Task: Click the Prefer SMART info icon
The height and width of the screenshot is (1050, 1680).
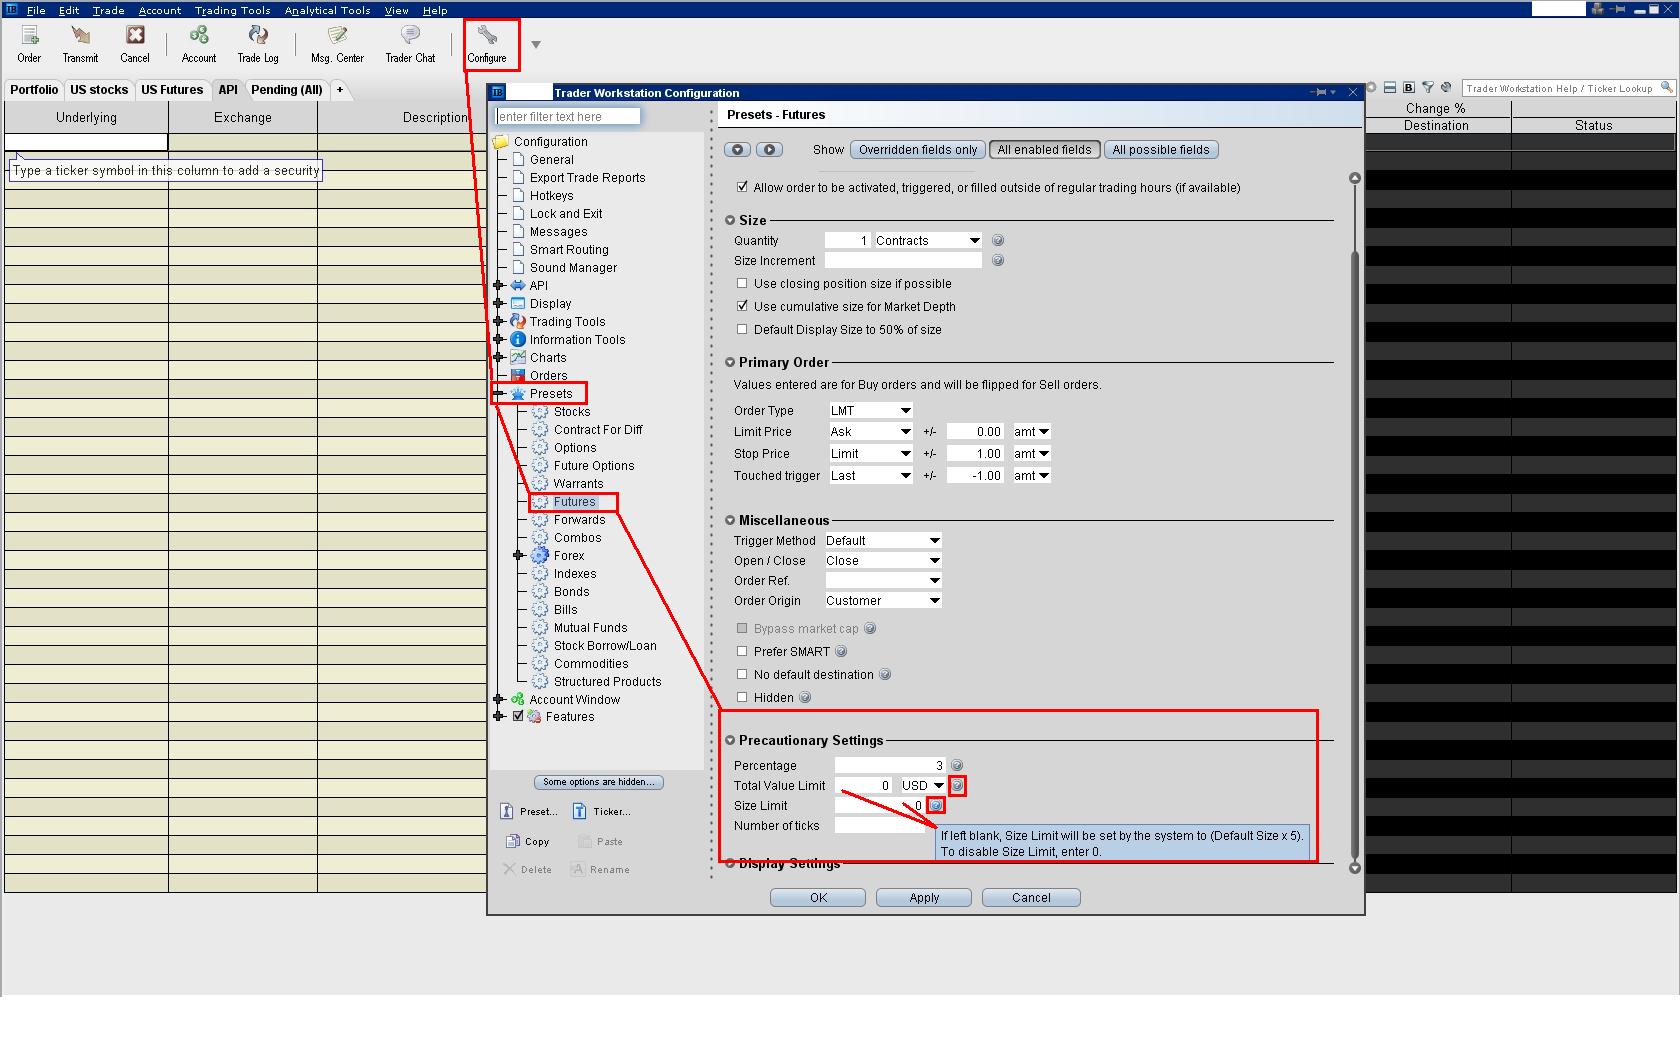Action: [x=841, y=652]
